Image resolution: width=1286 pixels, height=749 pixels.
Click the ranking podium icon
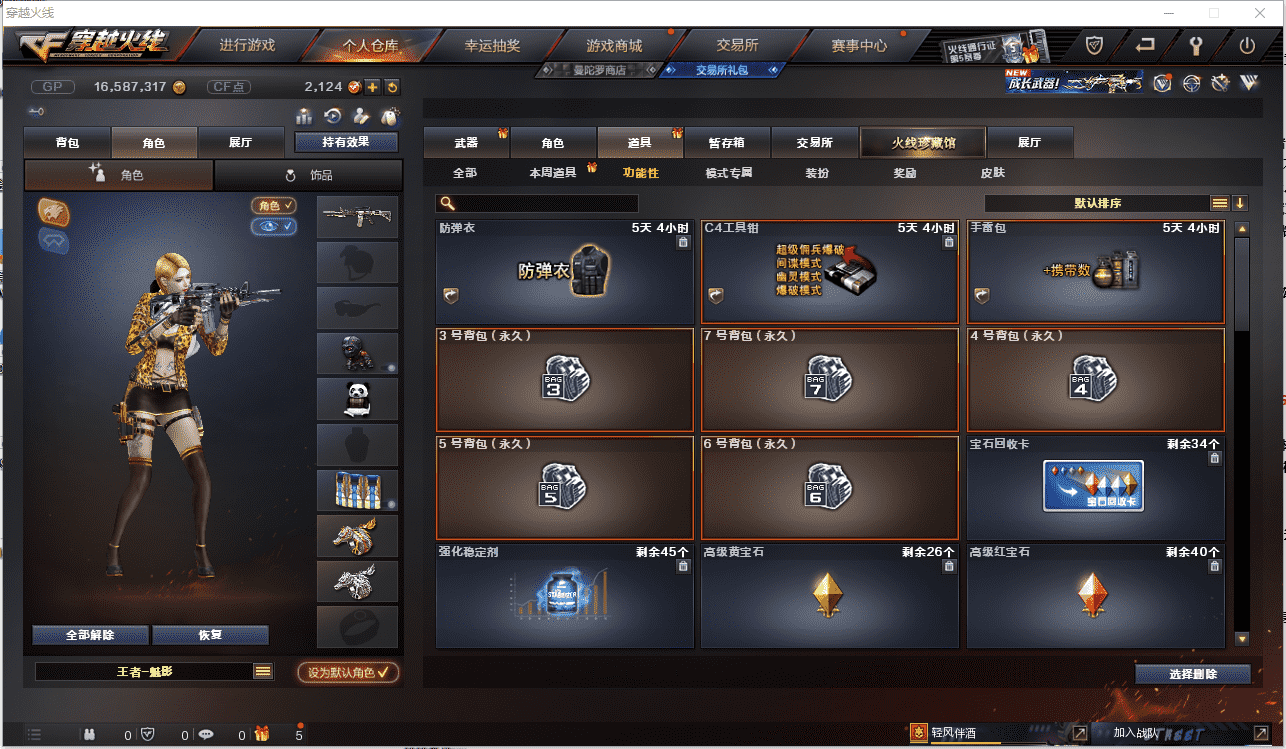click(304, 116)
